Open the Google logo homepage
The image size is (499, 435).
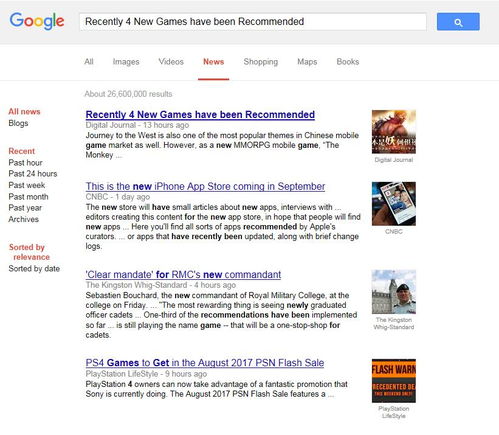[37, 21]
